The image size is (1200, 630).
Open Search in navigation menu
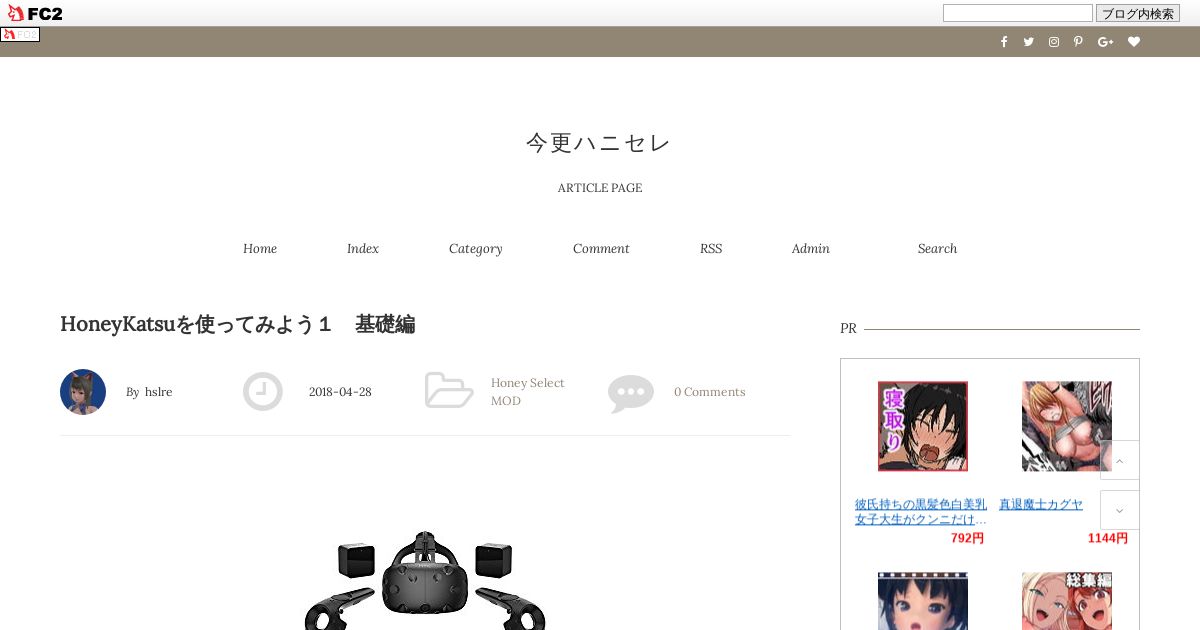tap(937, 248)
